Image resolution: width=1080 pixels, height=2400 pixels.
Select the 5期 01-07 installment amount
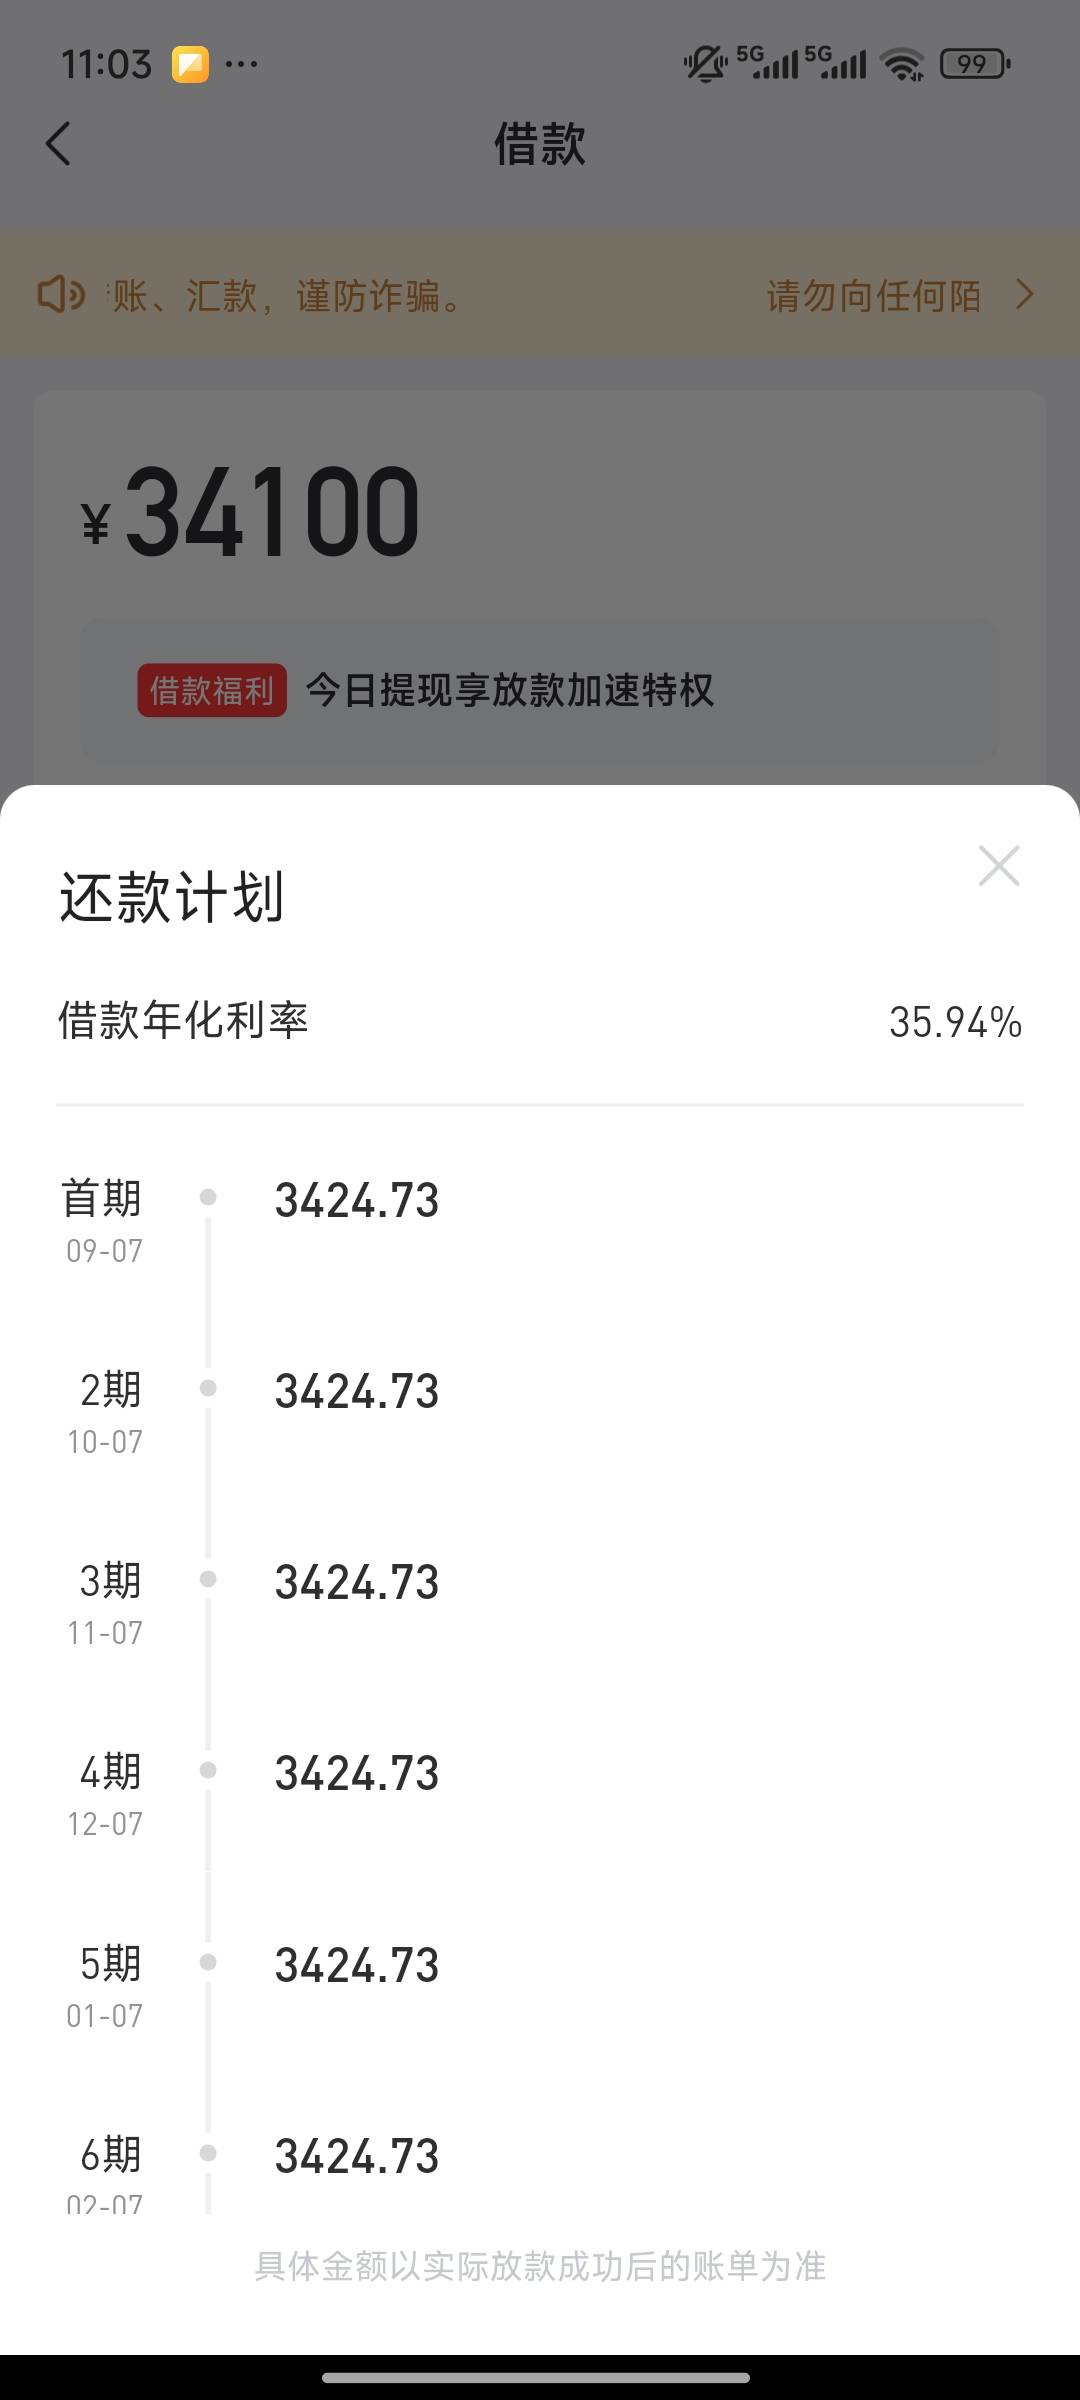pyautogui.click(x=357, y=1965)
